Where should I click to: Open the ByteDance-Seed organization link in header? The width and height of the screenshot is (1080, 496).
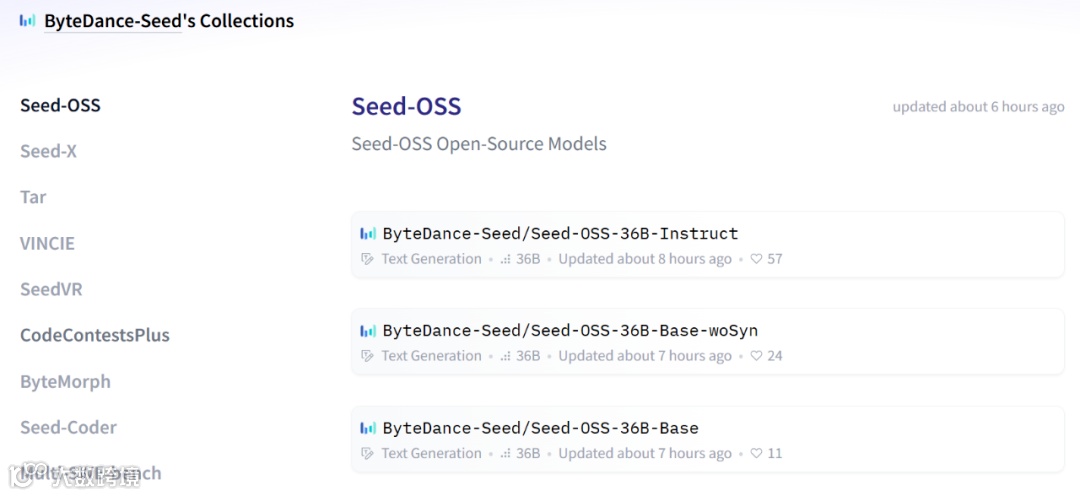(x=112, y=21)
